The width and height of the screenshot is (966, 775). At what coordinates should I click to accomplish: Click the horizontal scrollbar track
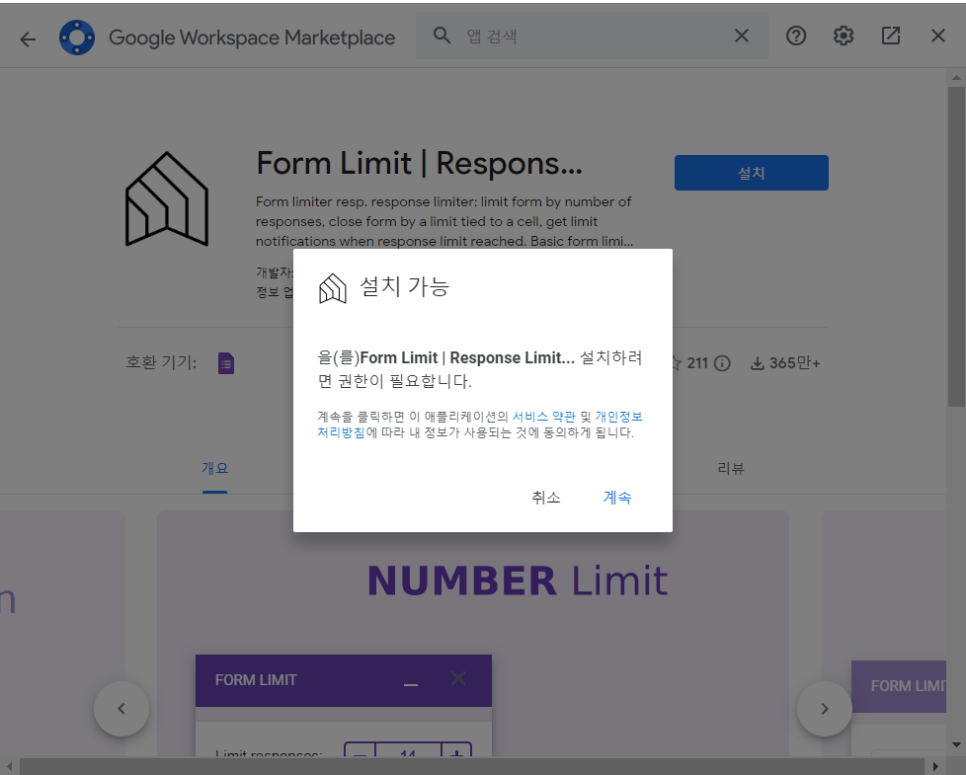pyautogui.click(x=472, y=766)
